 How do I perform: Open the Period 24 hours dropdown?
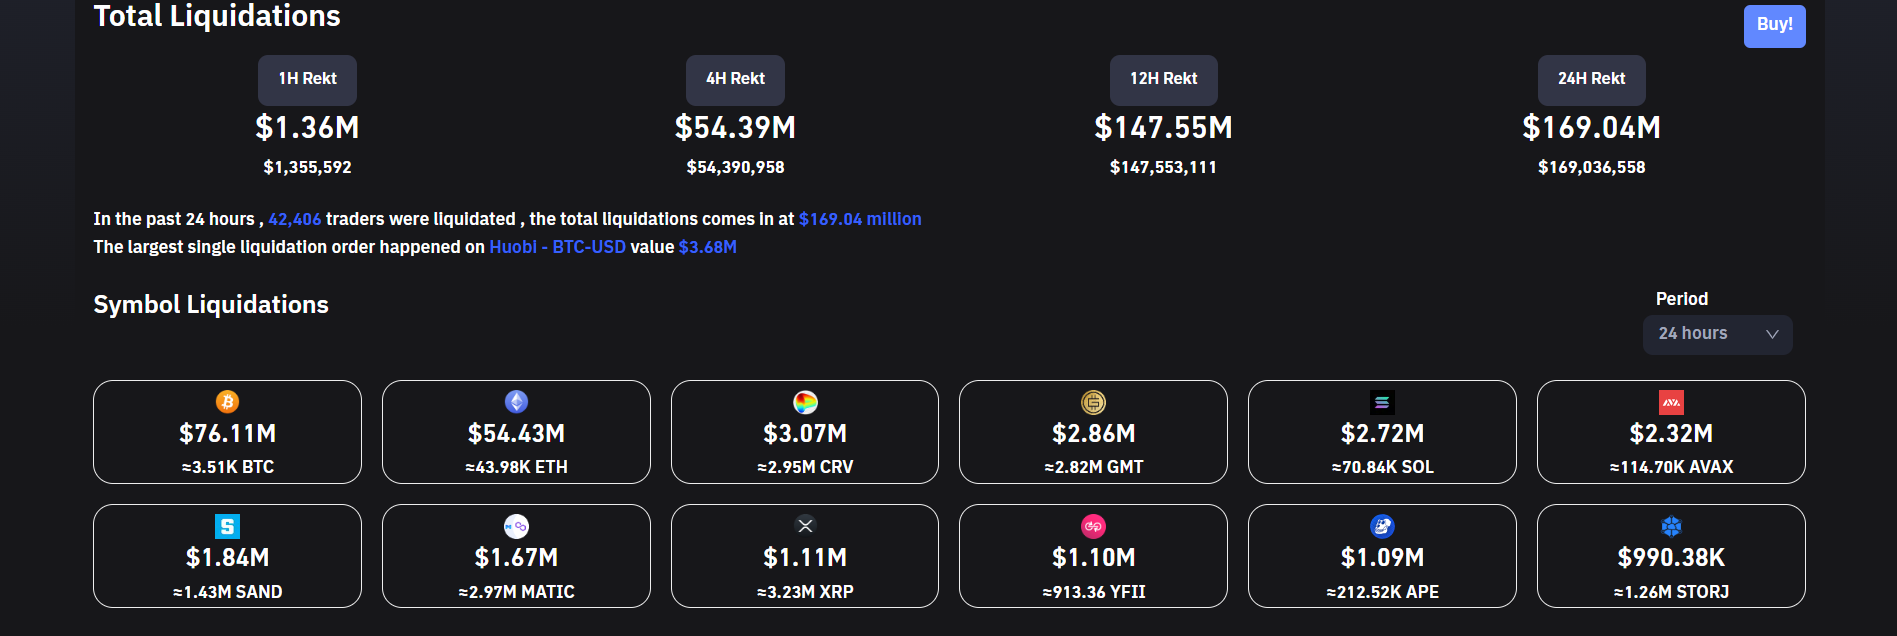pyautogui.click(x=1717, y=334)
